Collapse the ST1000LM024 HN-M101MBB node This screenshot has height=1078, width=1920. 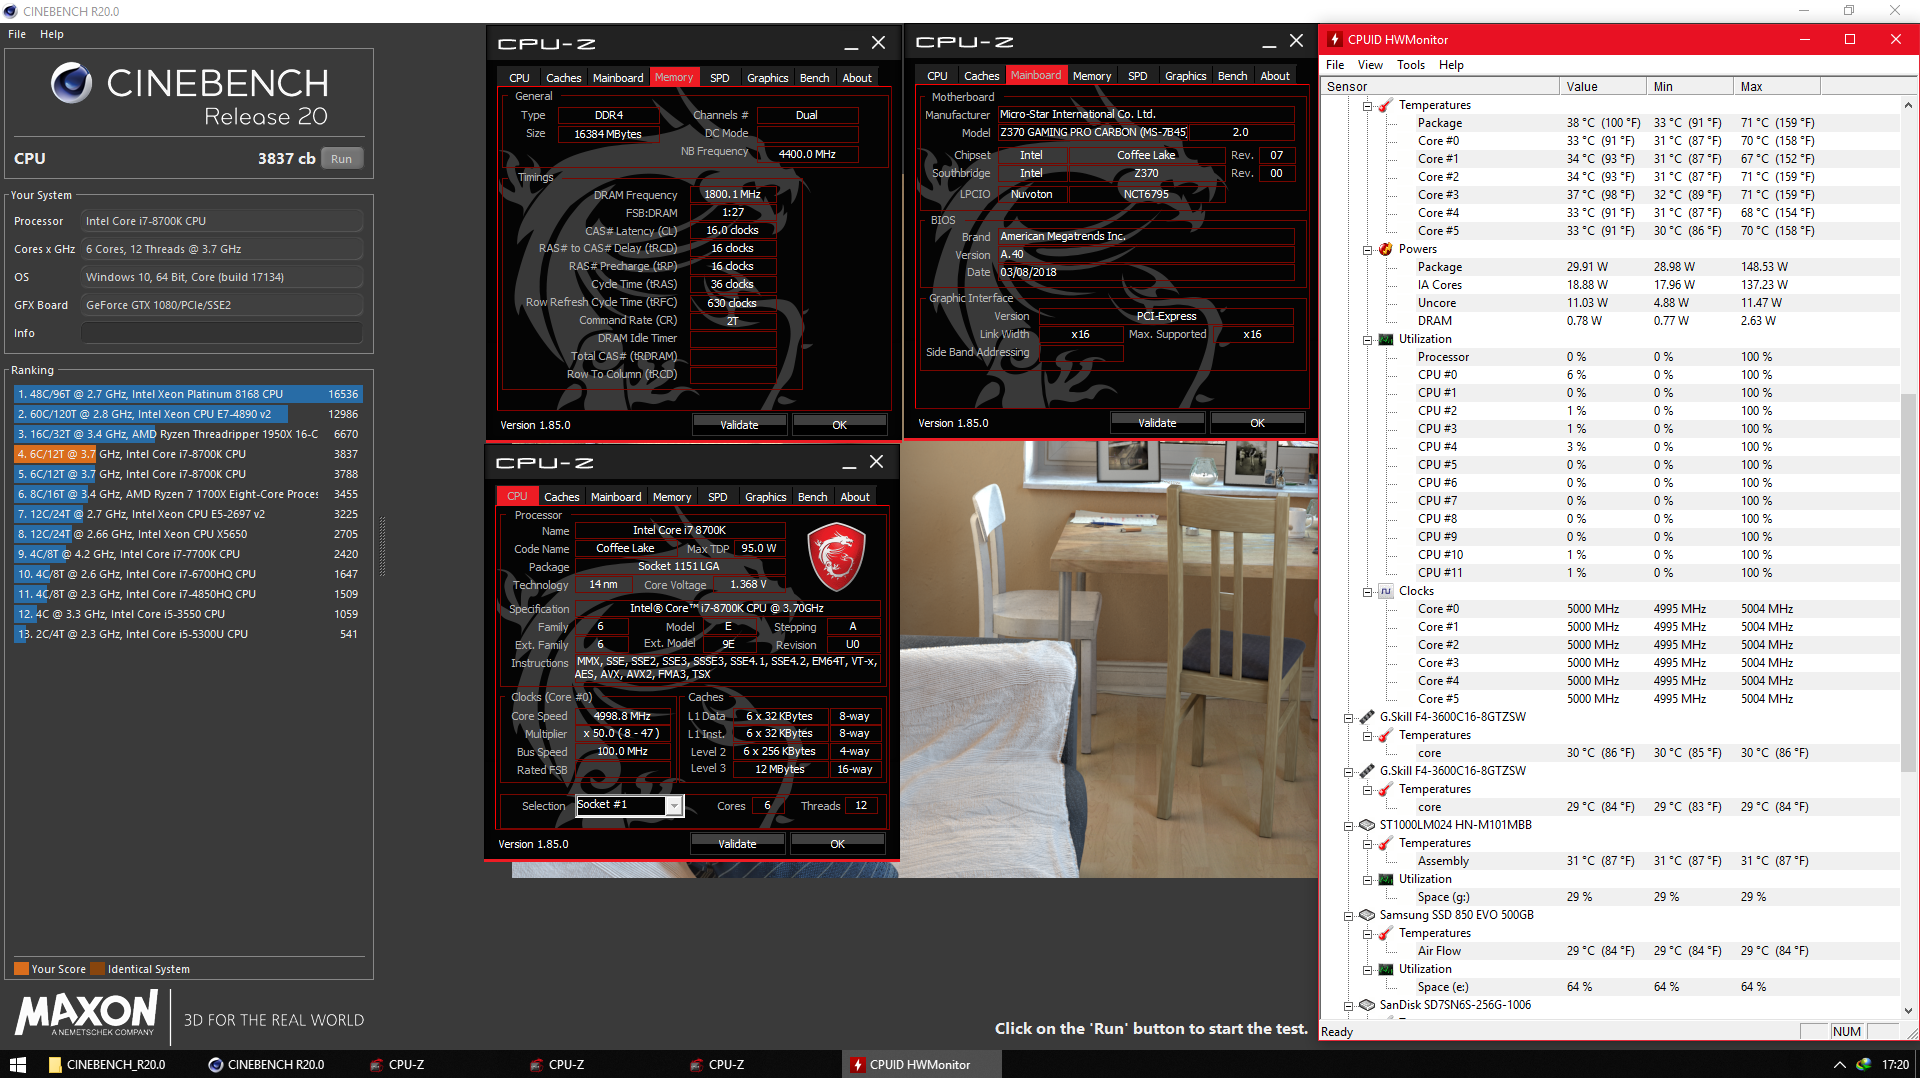point(1348,826)
